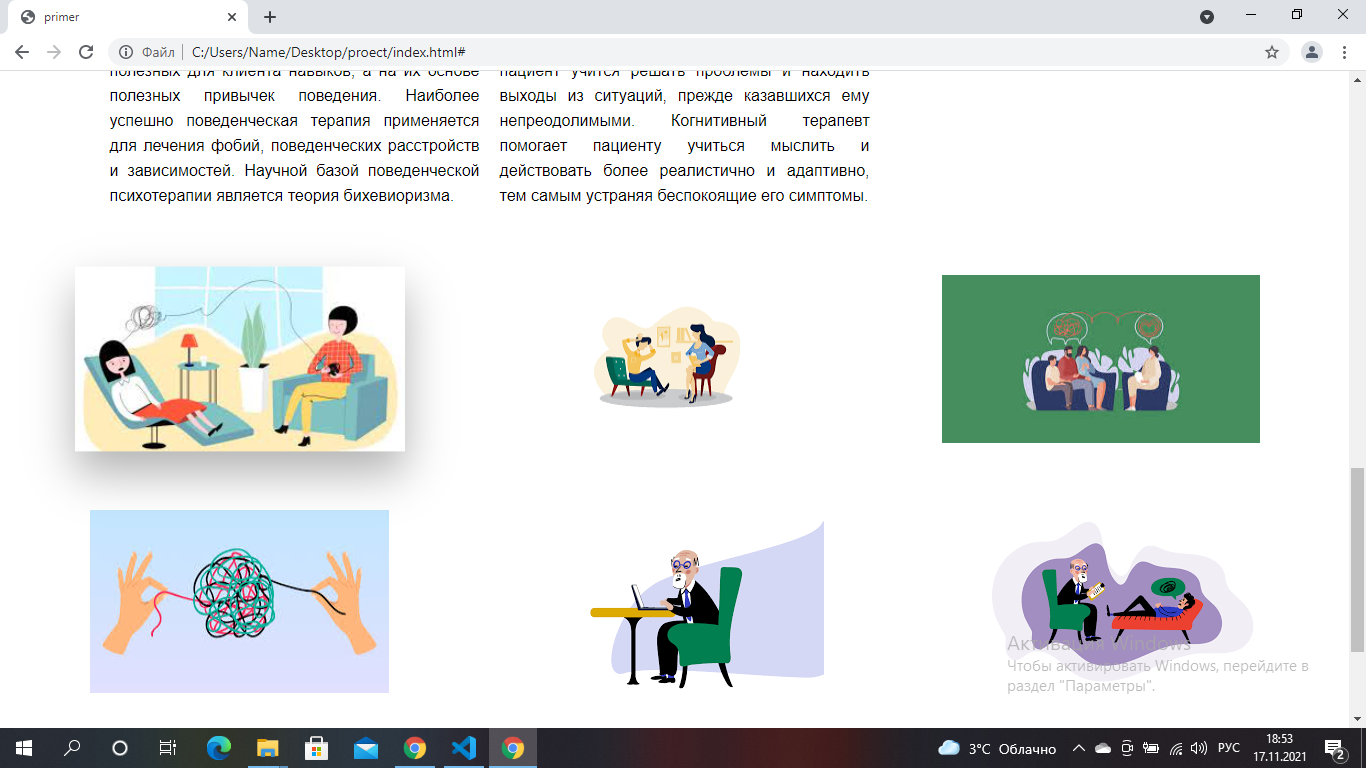
Task: Open Microsoft Store from the taskbar
Action: pyautogui.click(x=316, y=748)
